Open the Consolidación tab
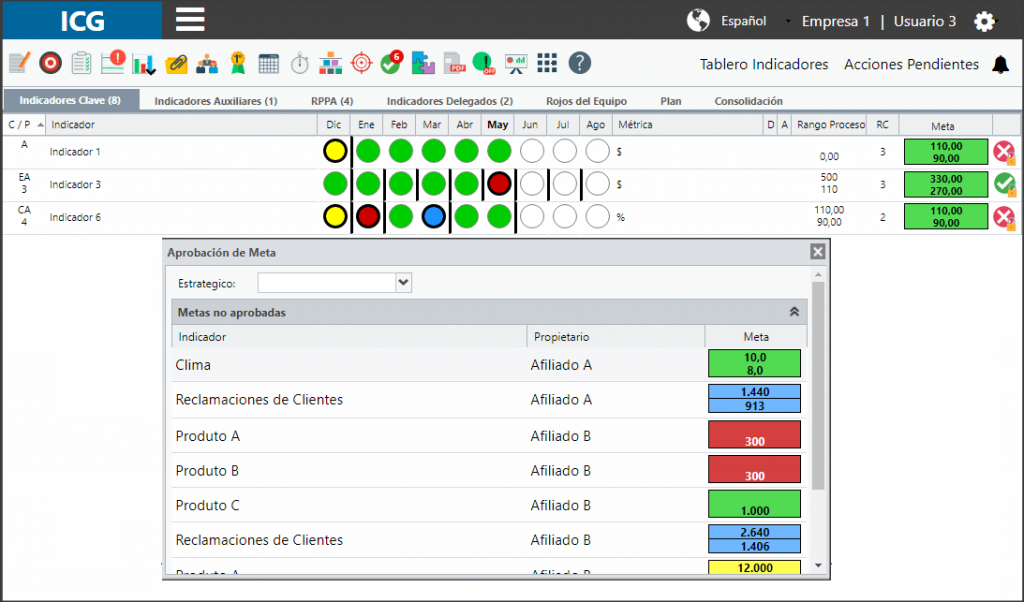1024x602 pixels. (x=748, y=101)
